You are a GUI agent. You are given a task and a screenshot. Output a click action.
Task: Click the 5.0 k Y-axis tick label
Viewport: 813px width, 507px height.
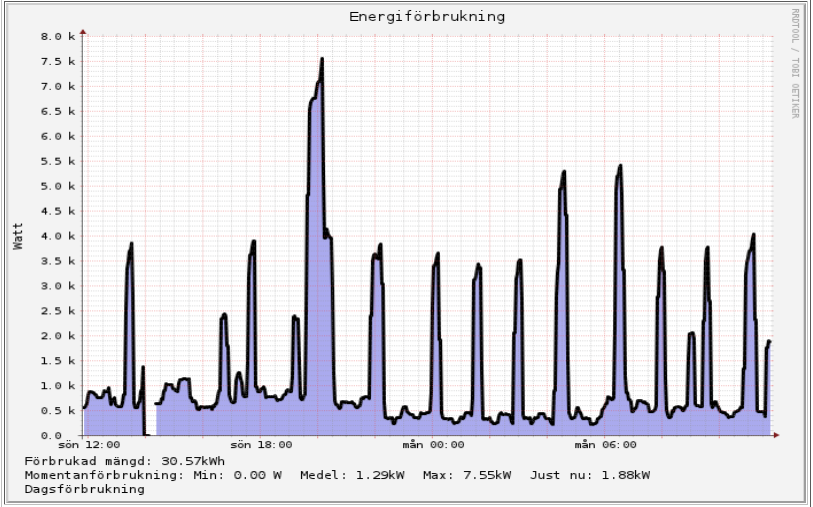[x=57, y=186]
